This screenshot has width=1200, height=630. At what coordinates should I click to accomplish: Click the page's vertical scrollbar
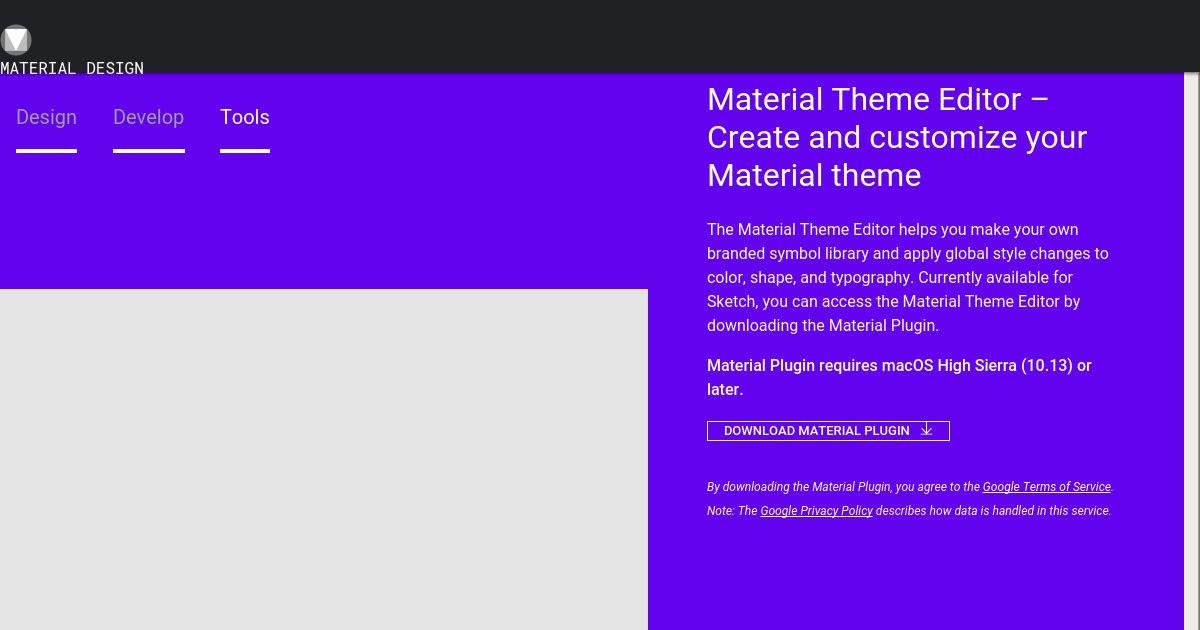[1192, 350]
